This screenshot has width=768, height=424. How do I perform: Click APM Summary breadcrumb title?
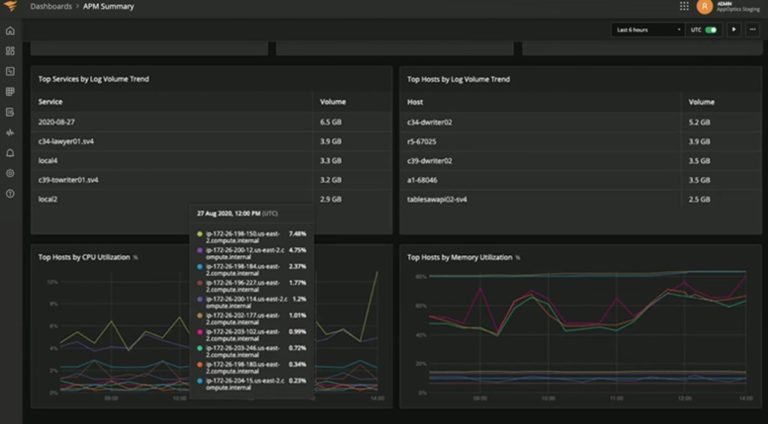[108, 6]
